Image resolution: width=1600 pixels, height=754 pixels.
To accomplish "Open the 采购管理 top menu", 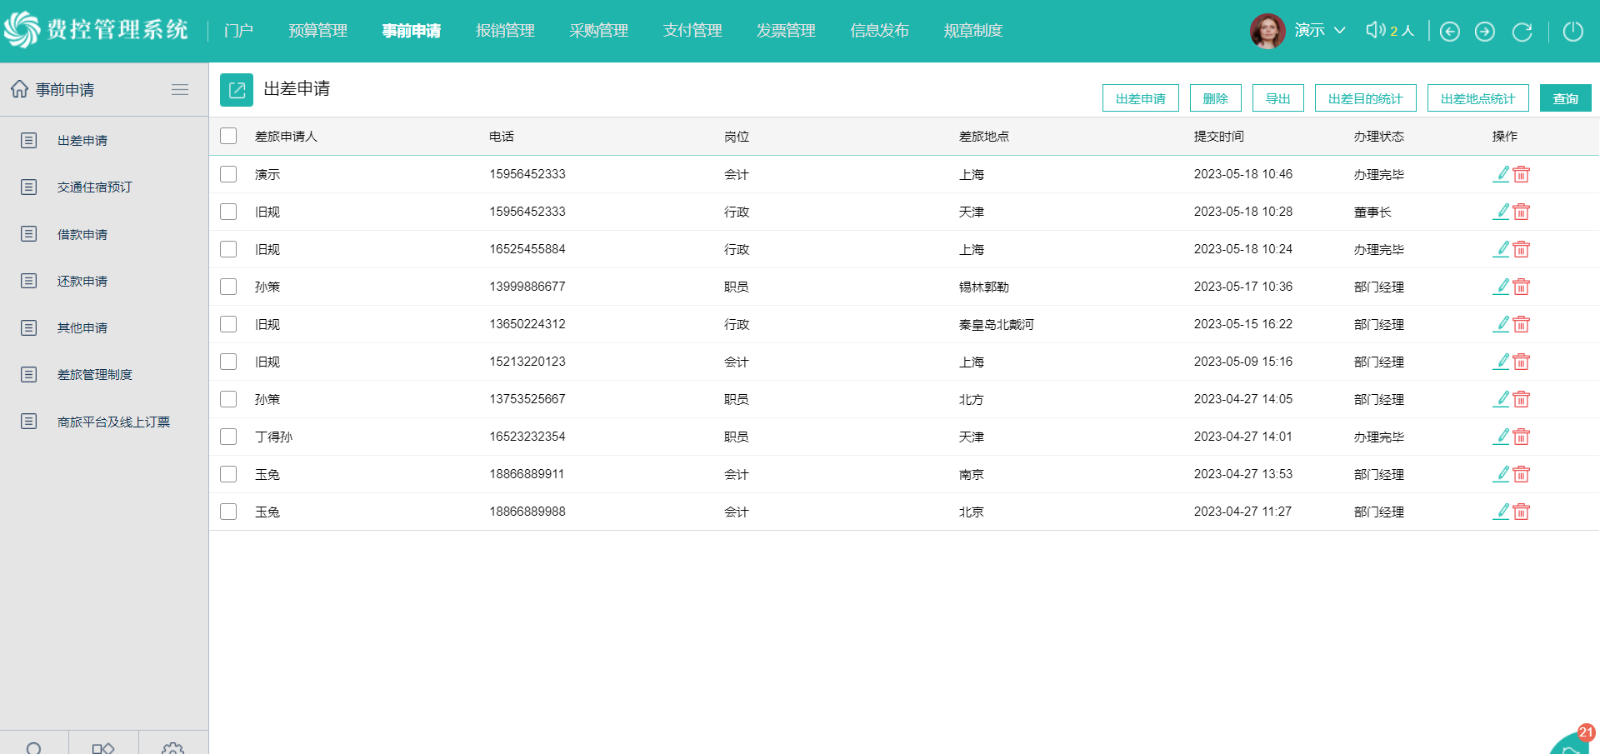I will coord(599,31).
